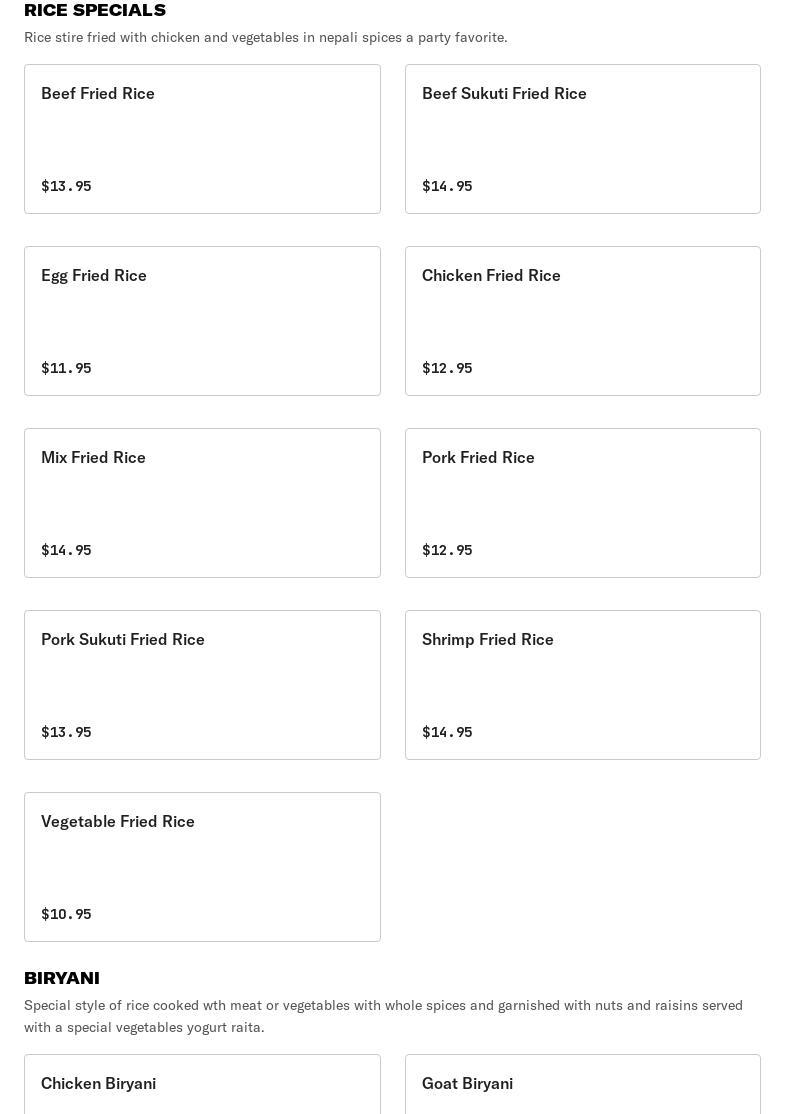Open the Chicken Biryani card
Viewport: 785px width, 1114px height.
pos(202,1085)
